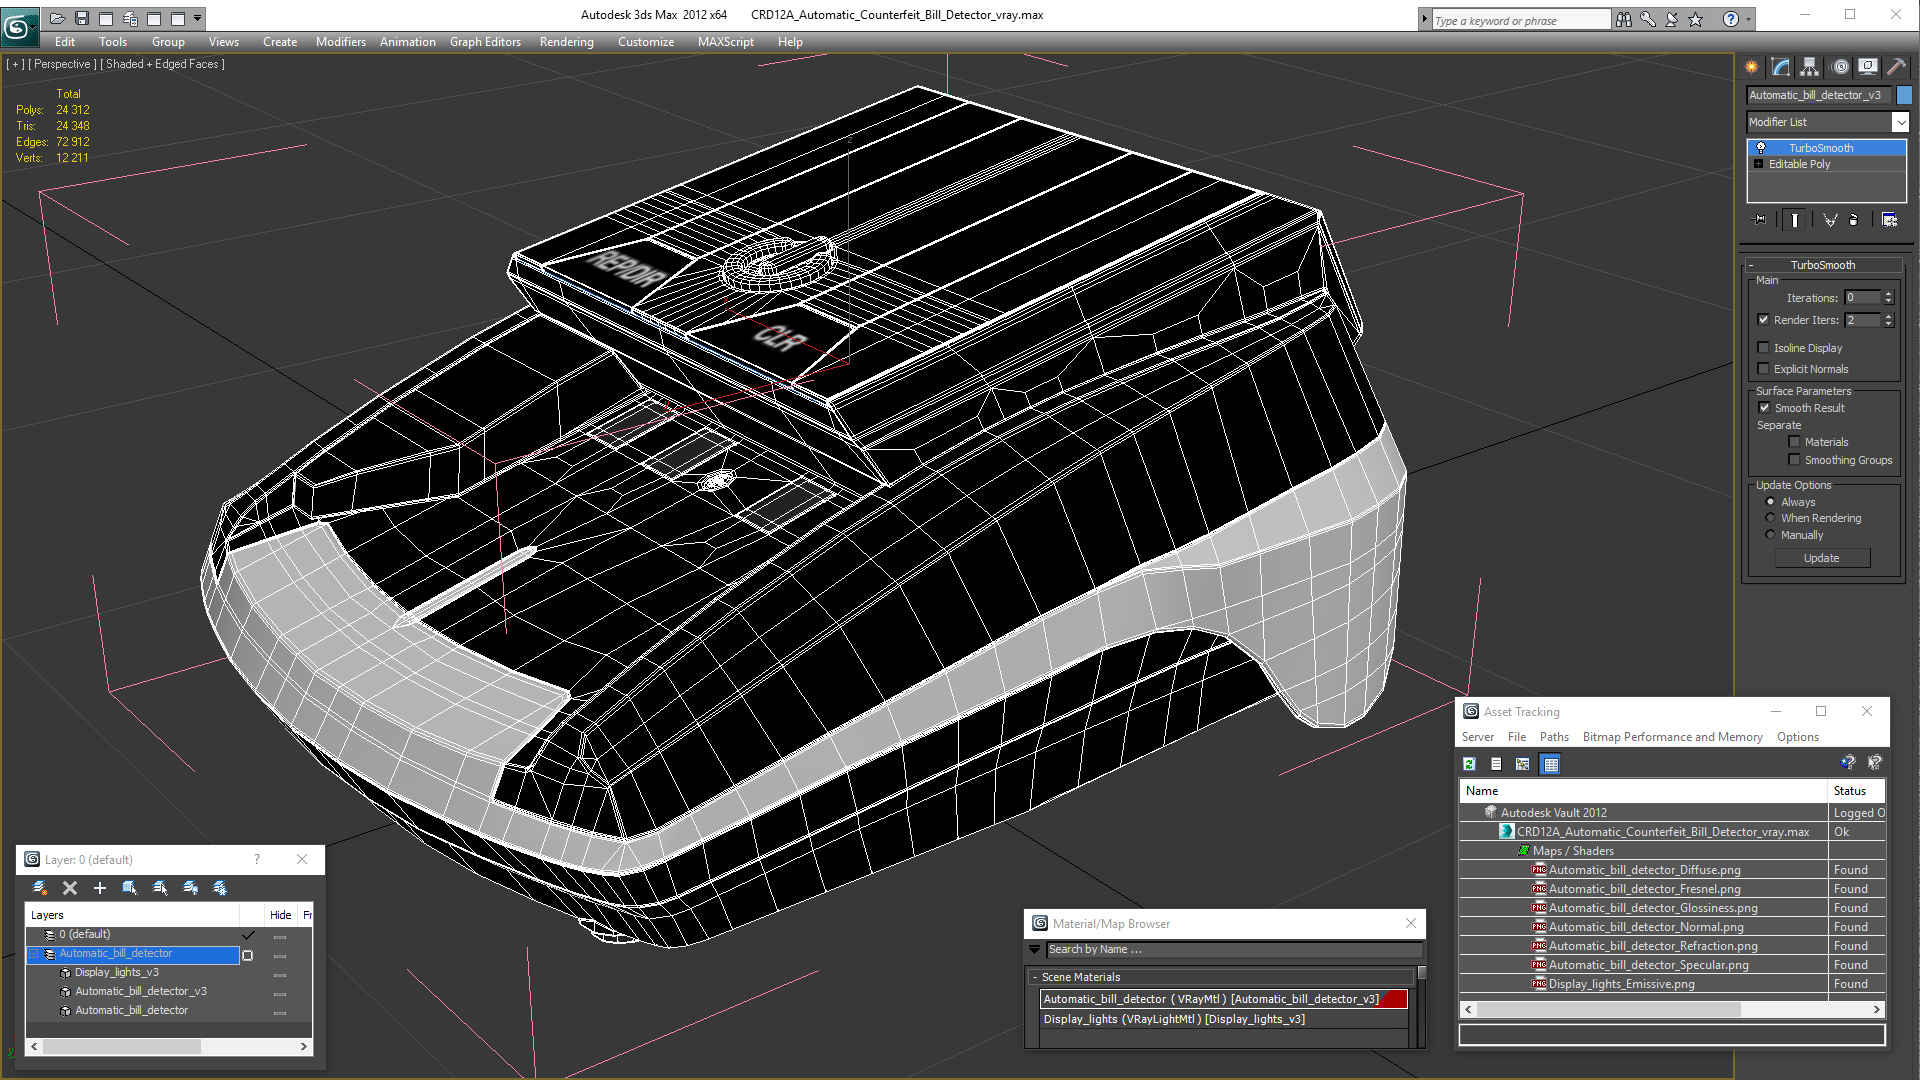Refresh the Asset Tracking list
The image size is (1920, 1080).
pyautogui.click(x=1469, y=764)
